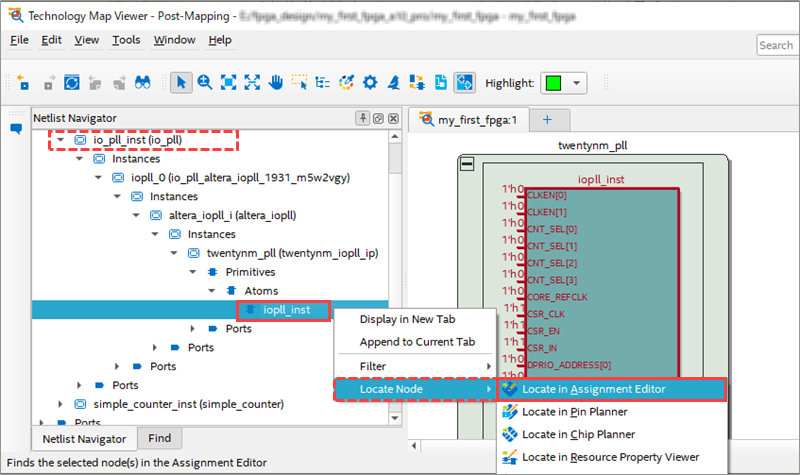Choose the hand pan tool
This screenshot has width=800, height=475.
tap(276, 83)
